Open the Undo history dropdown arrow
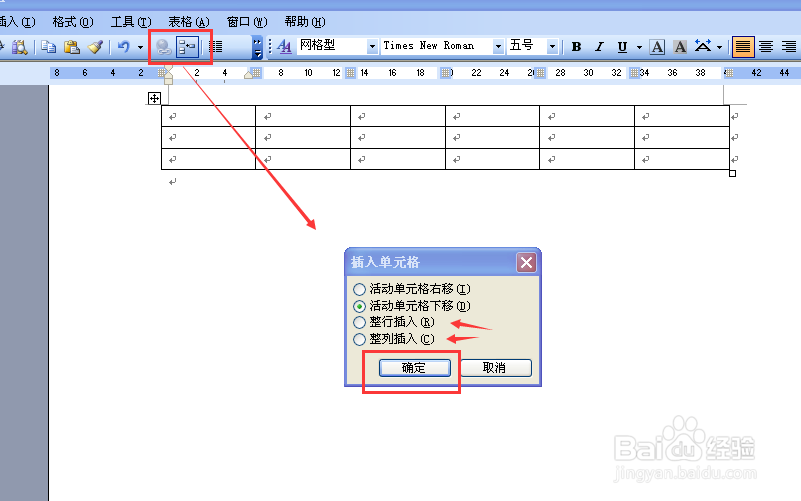The image size is (801, 501). pos(140,47)
